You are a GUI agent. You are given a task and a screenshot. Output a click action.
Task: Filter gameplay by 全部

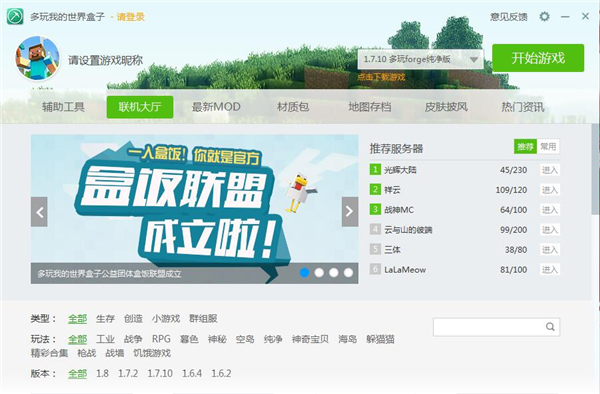point(78,339)
